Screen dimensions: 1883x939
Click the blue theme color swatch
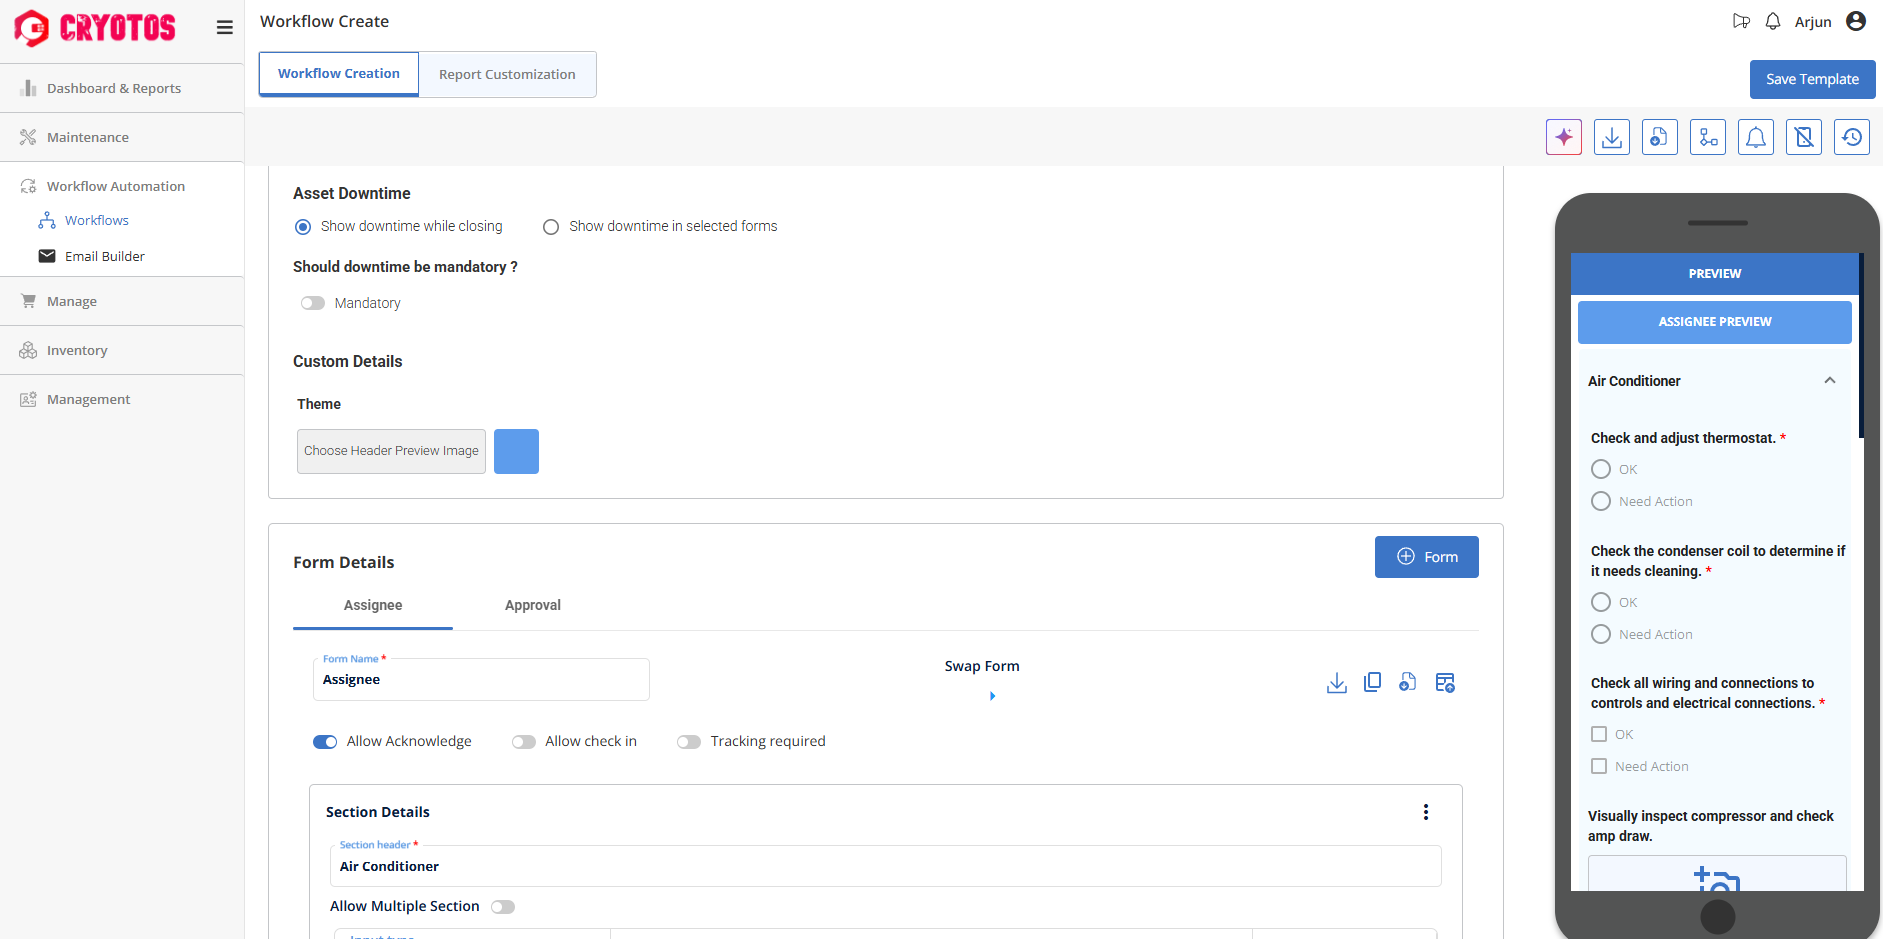[x=516, y=451]
